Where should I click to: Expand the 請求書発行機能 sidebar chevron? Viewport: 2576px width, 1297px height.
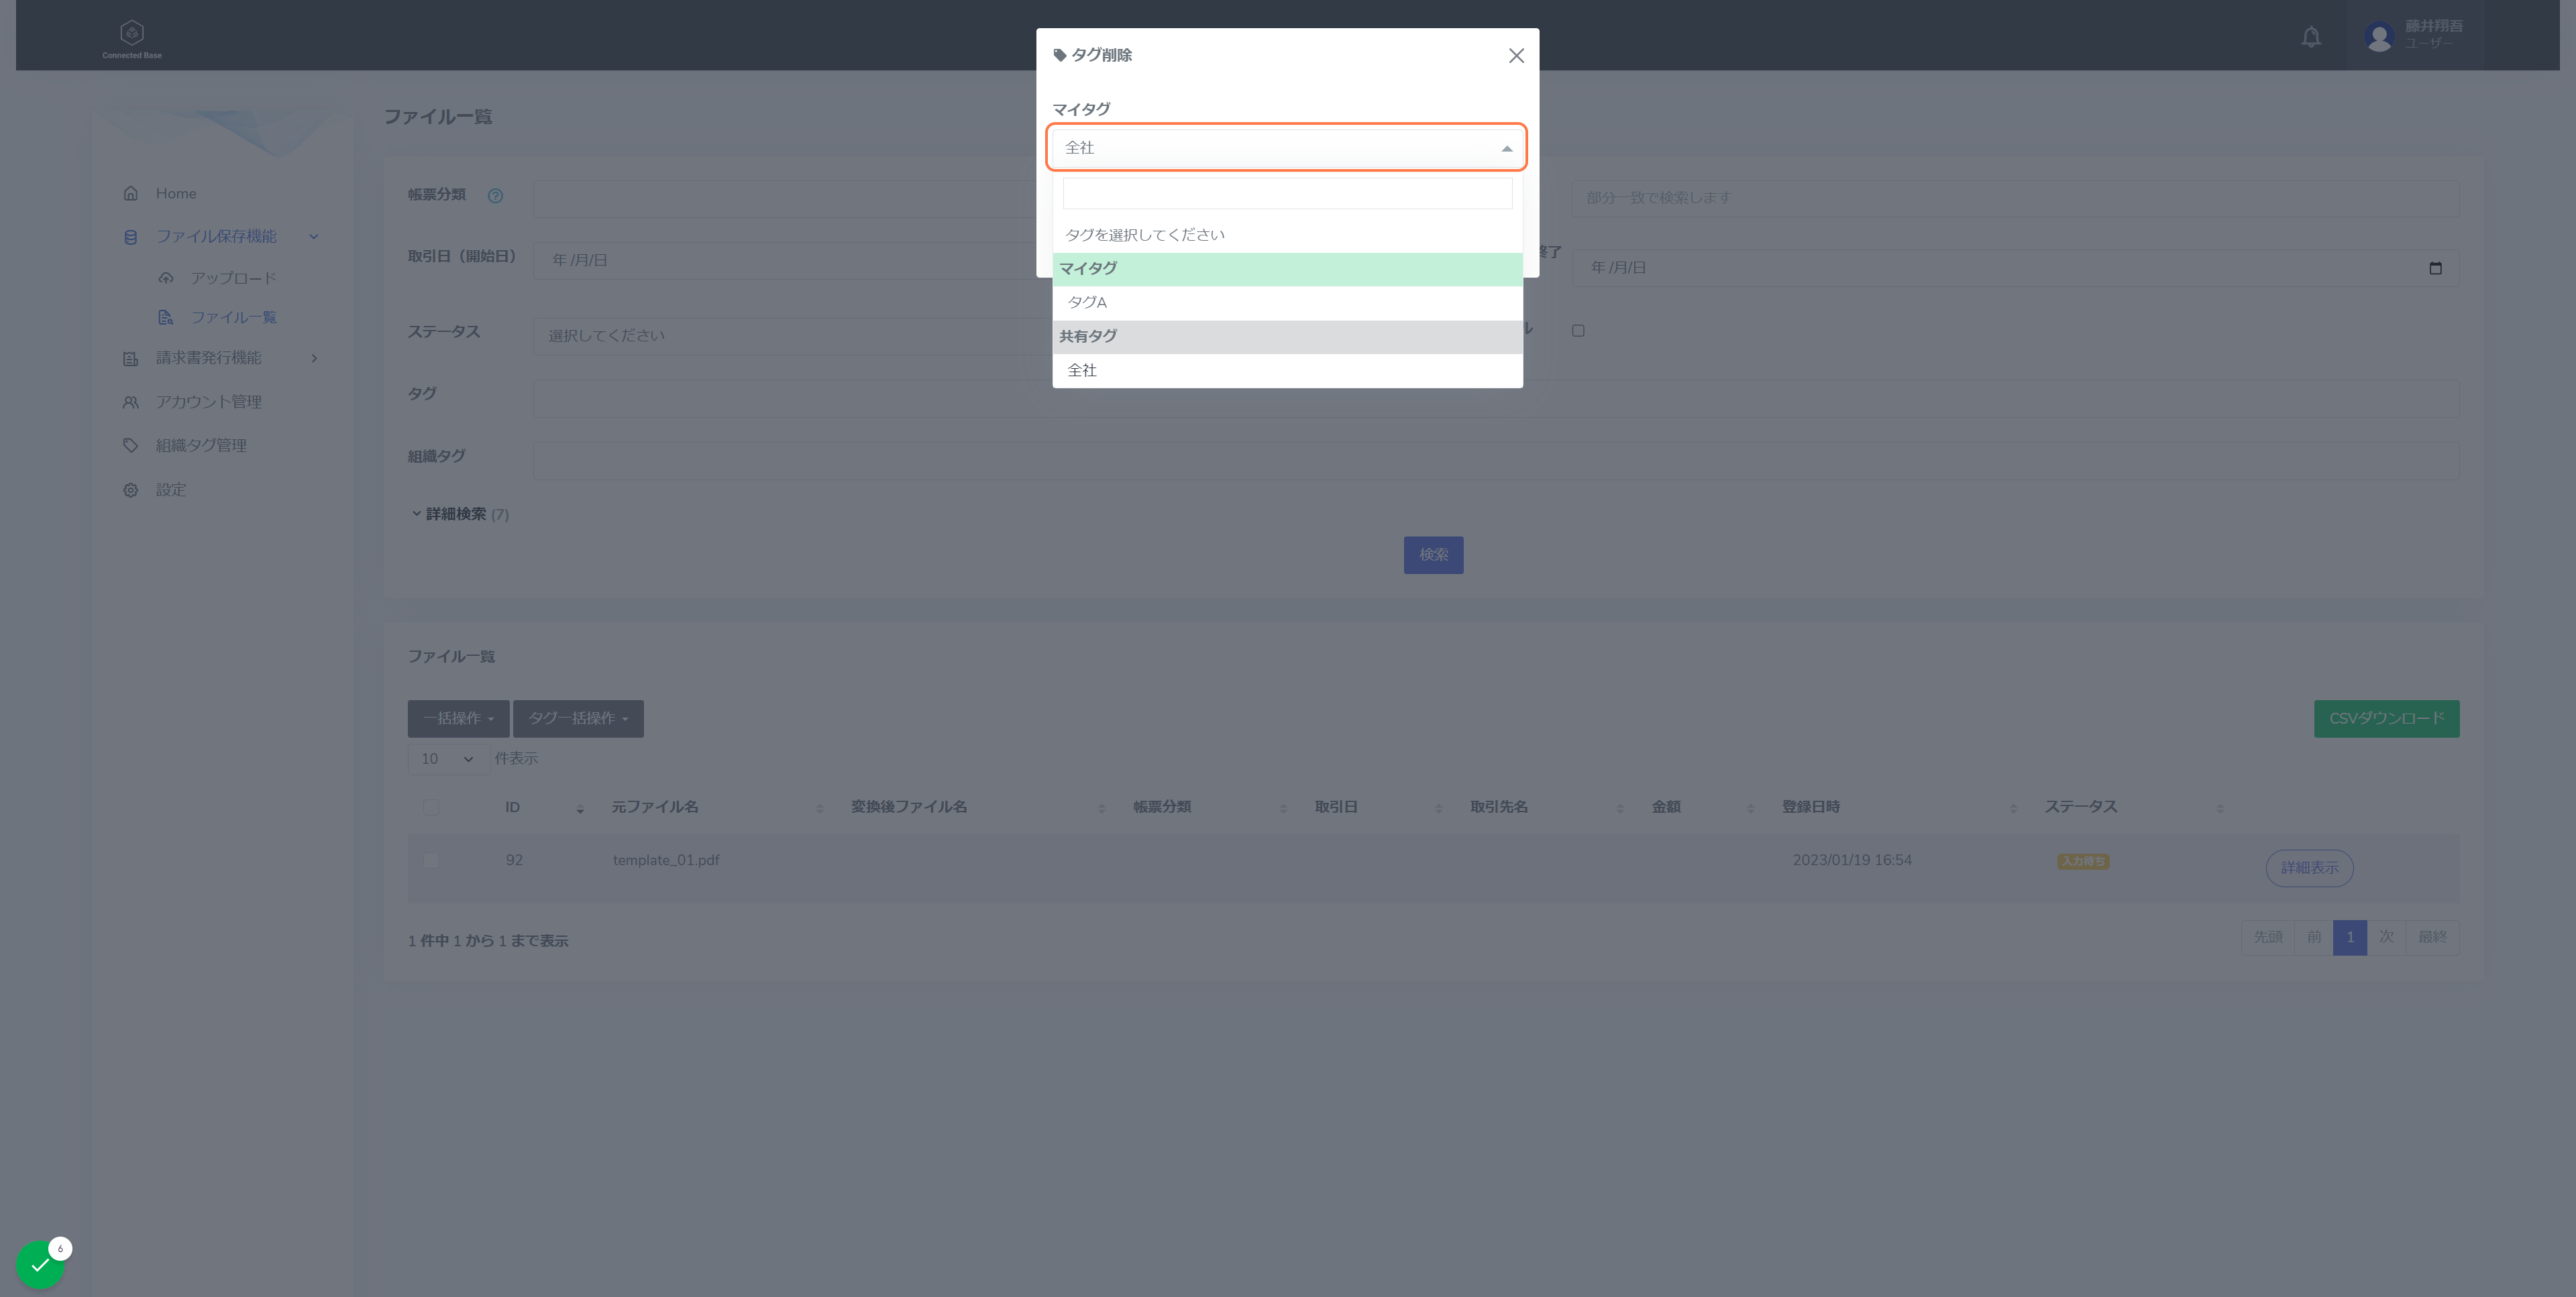pyautogui.click(x=314, y=358)
